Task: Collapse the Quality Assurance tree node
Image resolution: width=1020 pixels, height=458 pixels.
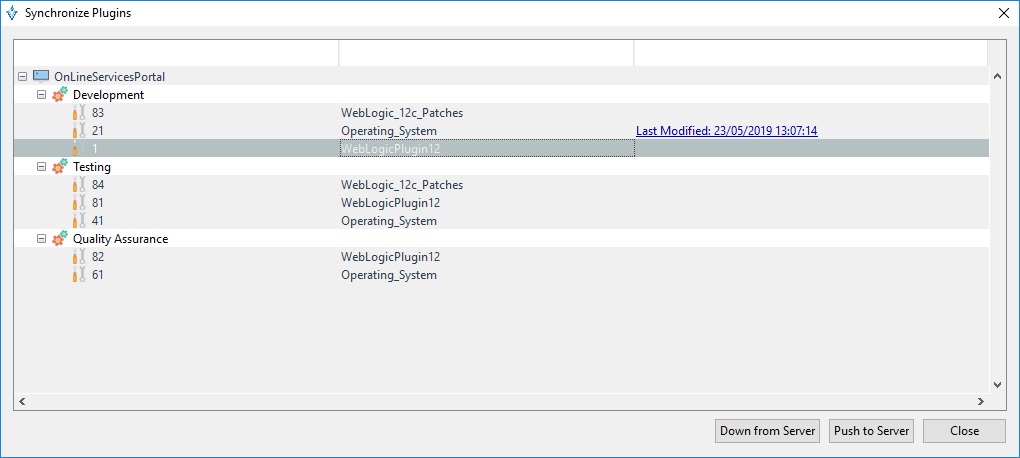Action: [41, 239]
